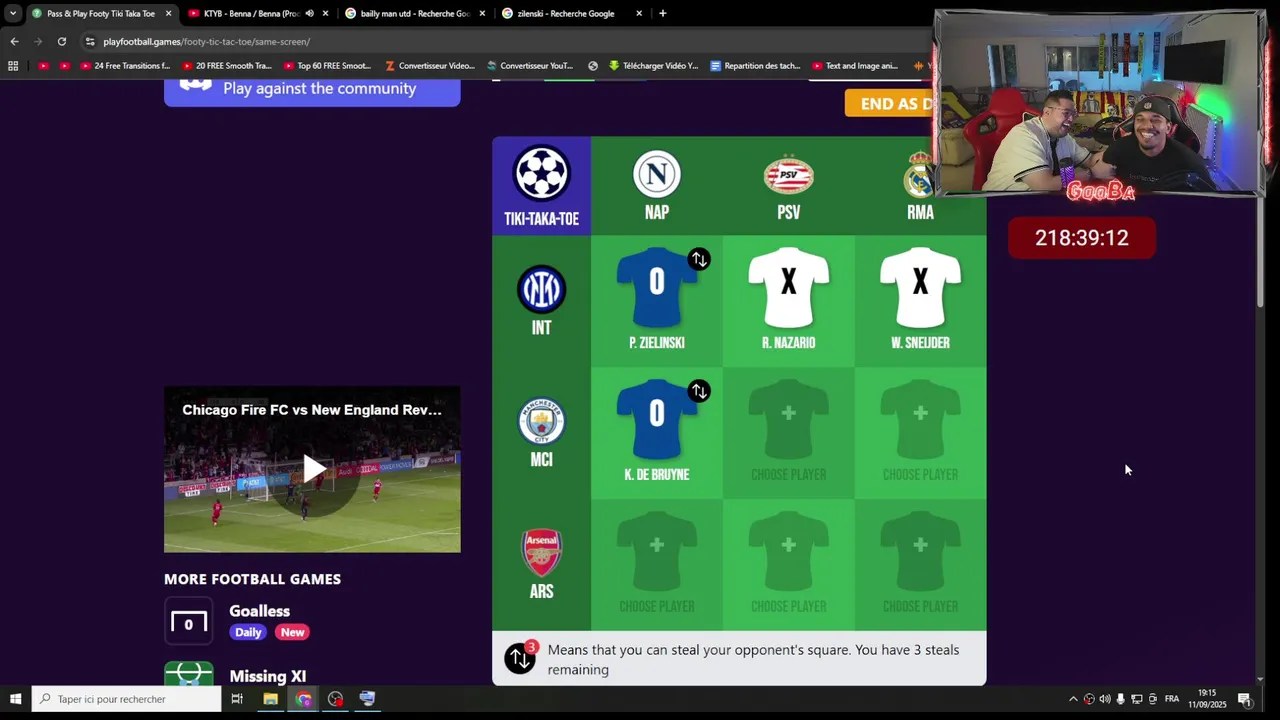
Task: Click the address bar URL field
Action: [500, 42]
